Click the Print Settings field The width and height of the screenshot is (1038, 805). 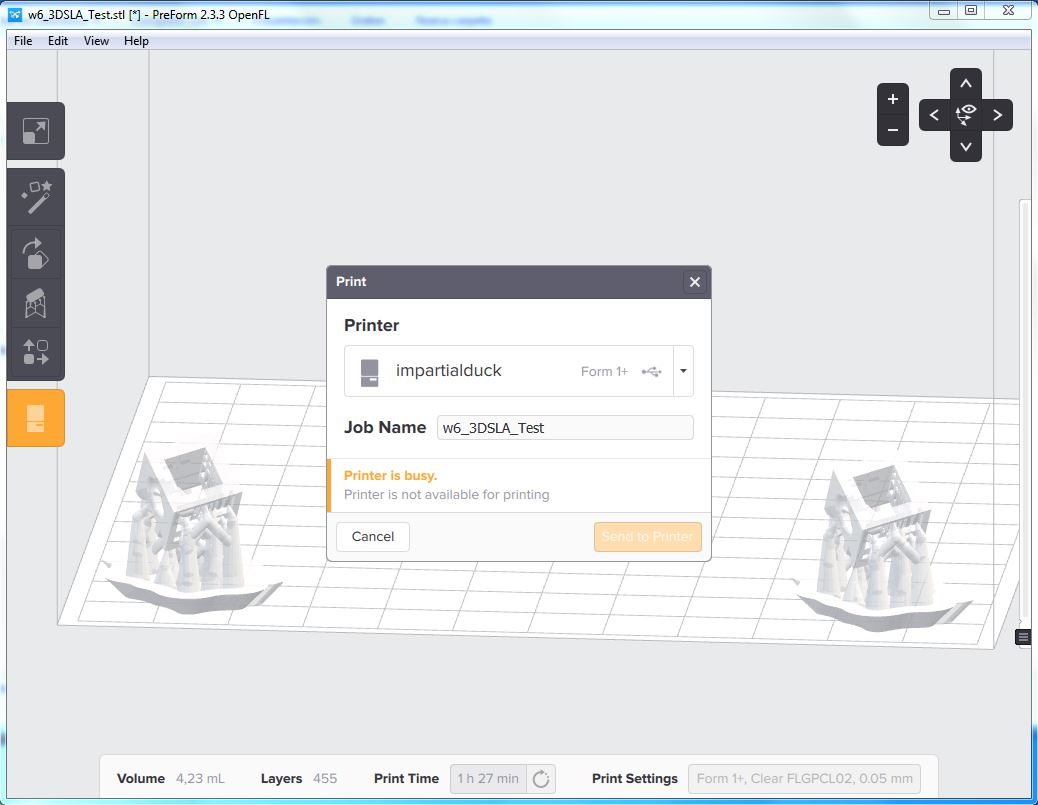pos(804,779)
